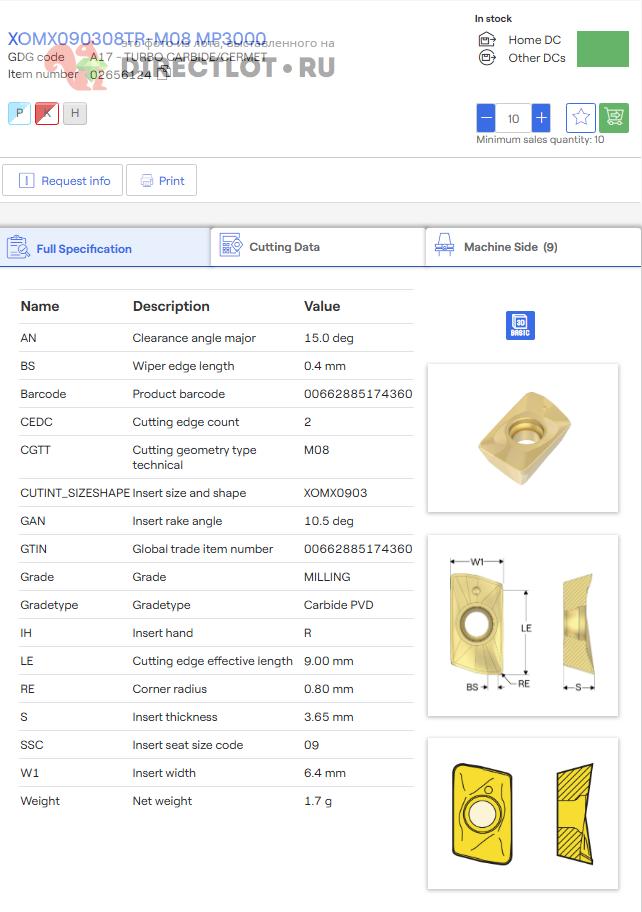Mark product as favorite with star
This screenshot has height=912, width=642.
[581, 118]
